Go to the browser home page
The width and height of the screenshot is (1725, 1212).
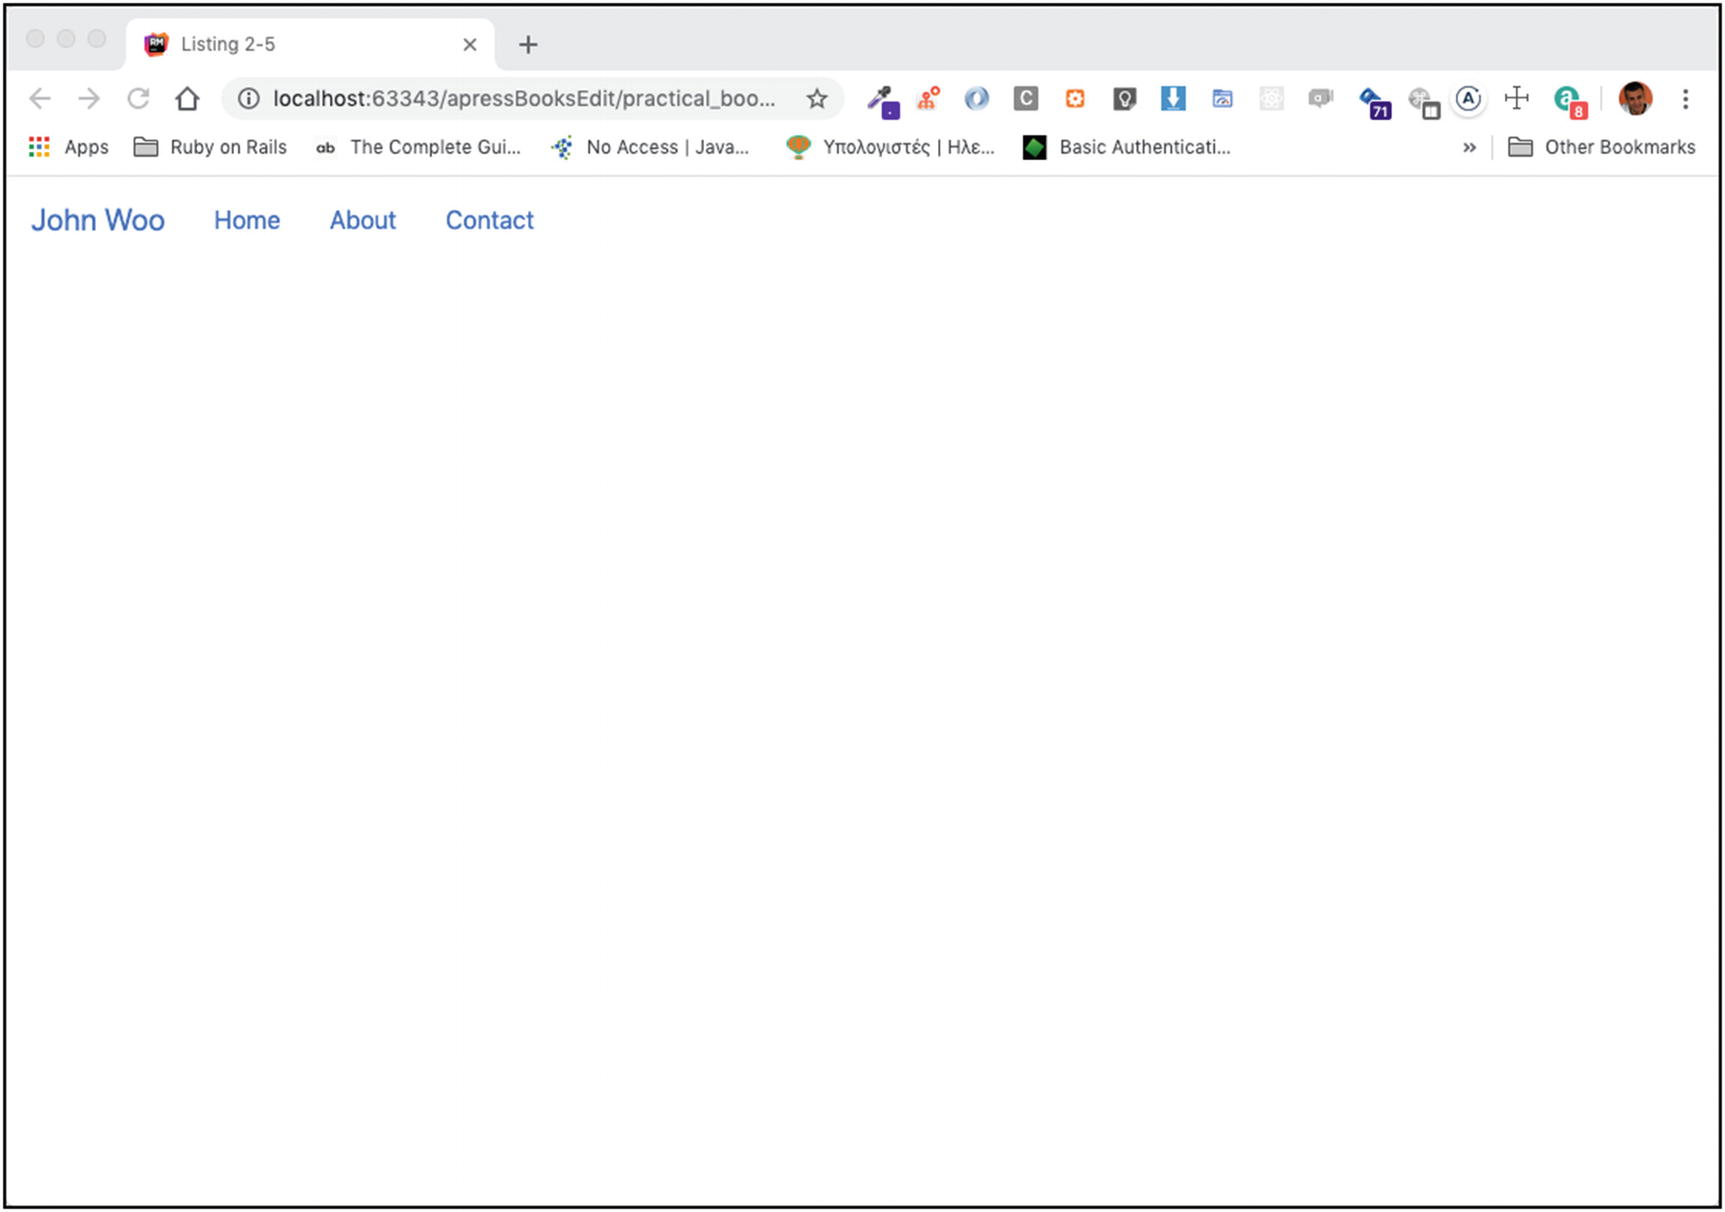[x=187, y=98]
